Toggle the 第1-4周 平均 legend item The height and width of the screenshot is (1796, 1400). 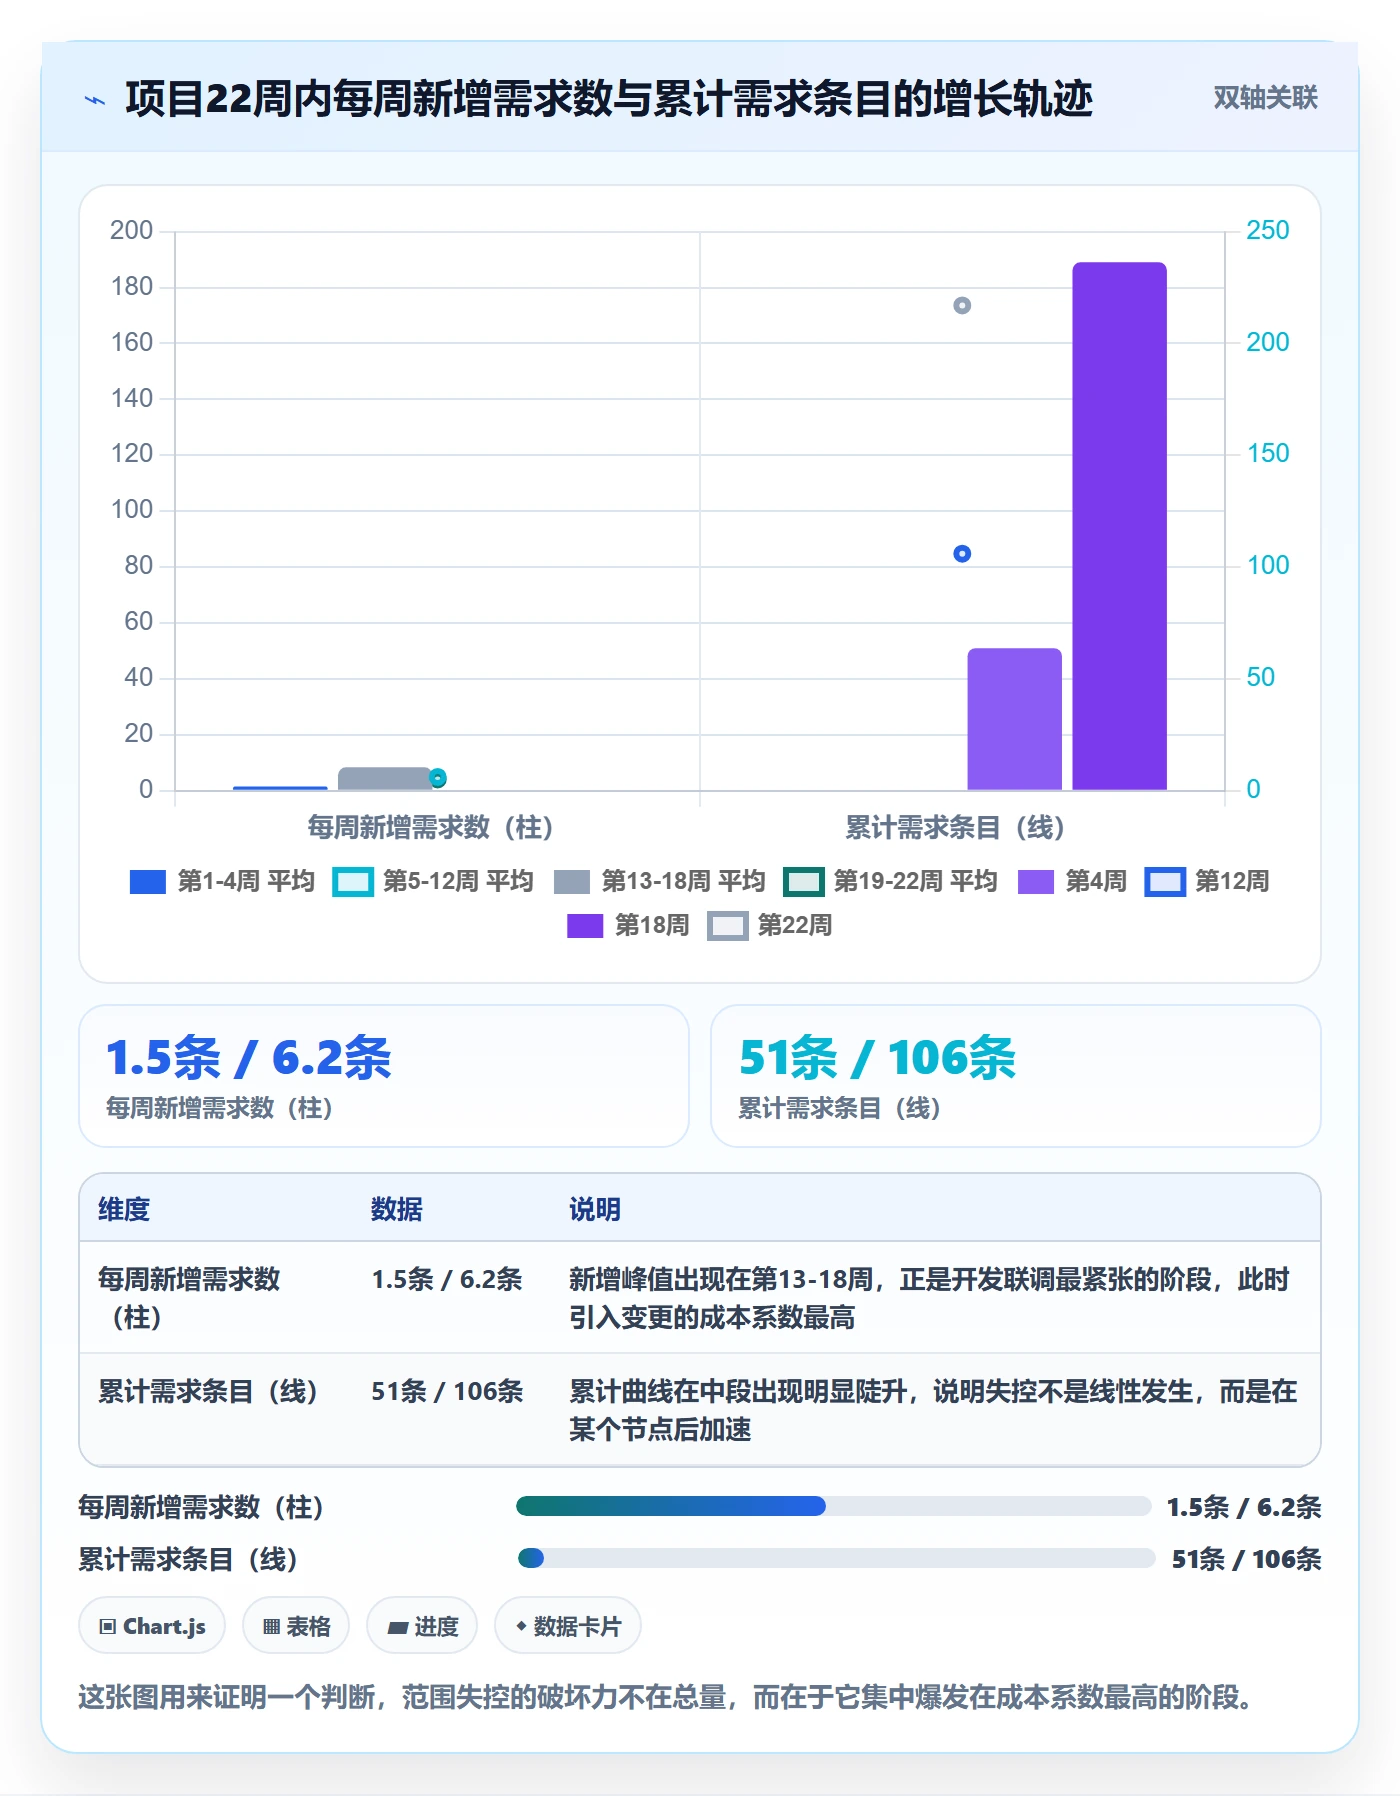(222, 881)
